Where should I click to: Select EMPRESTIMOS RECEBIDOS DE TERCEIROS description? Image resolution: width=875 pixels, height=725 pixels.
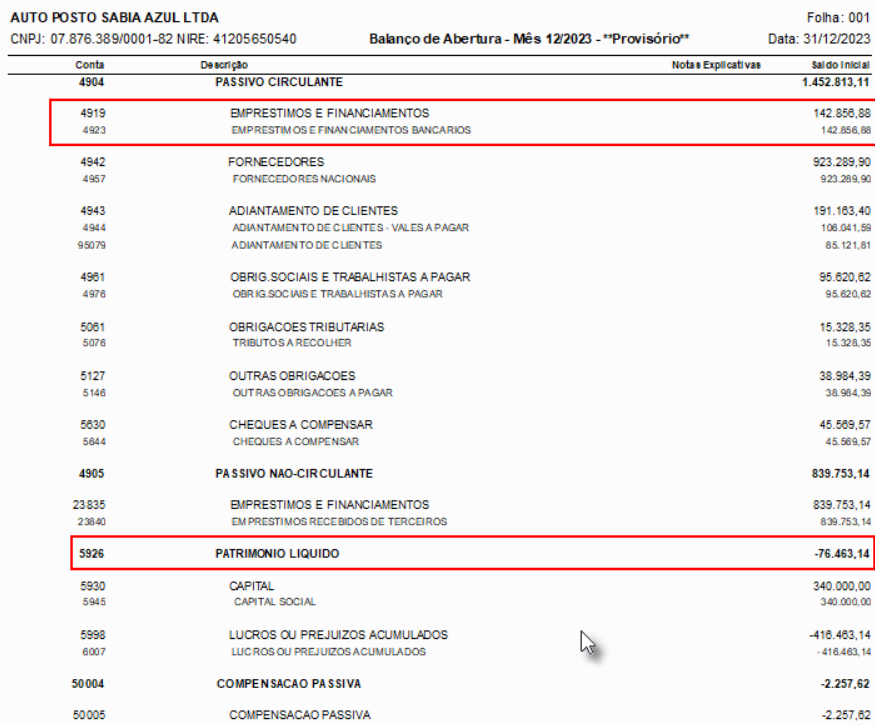[x=339, y=522]
